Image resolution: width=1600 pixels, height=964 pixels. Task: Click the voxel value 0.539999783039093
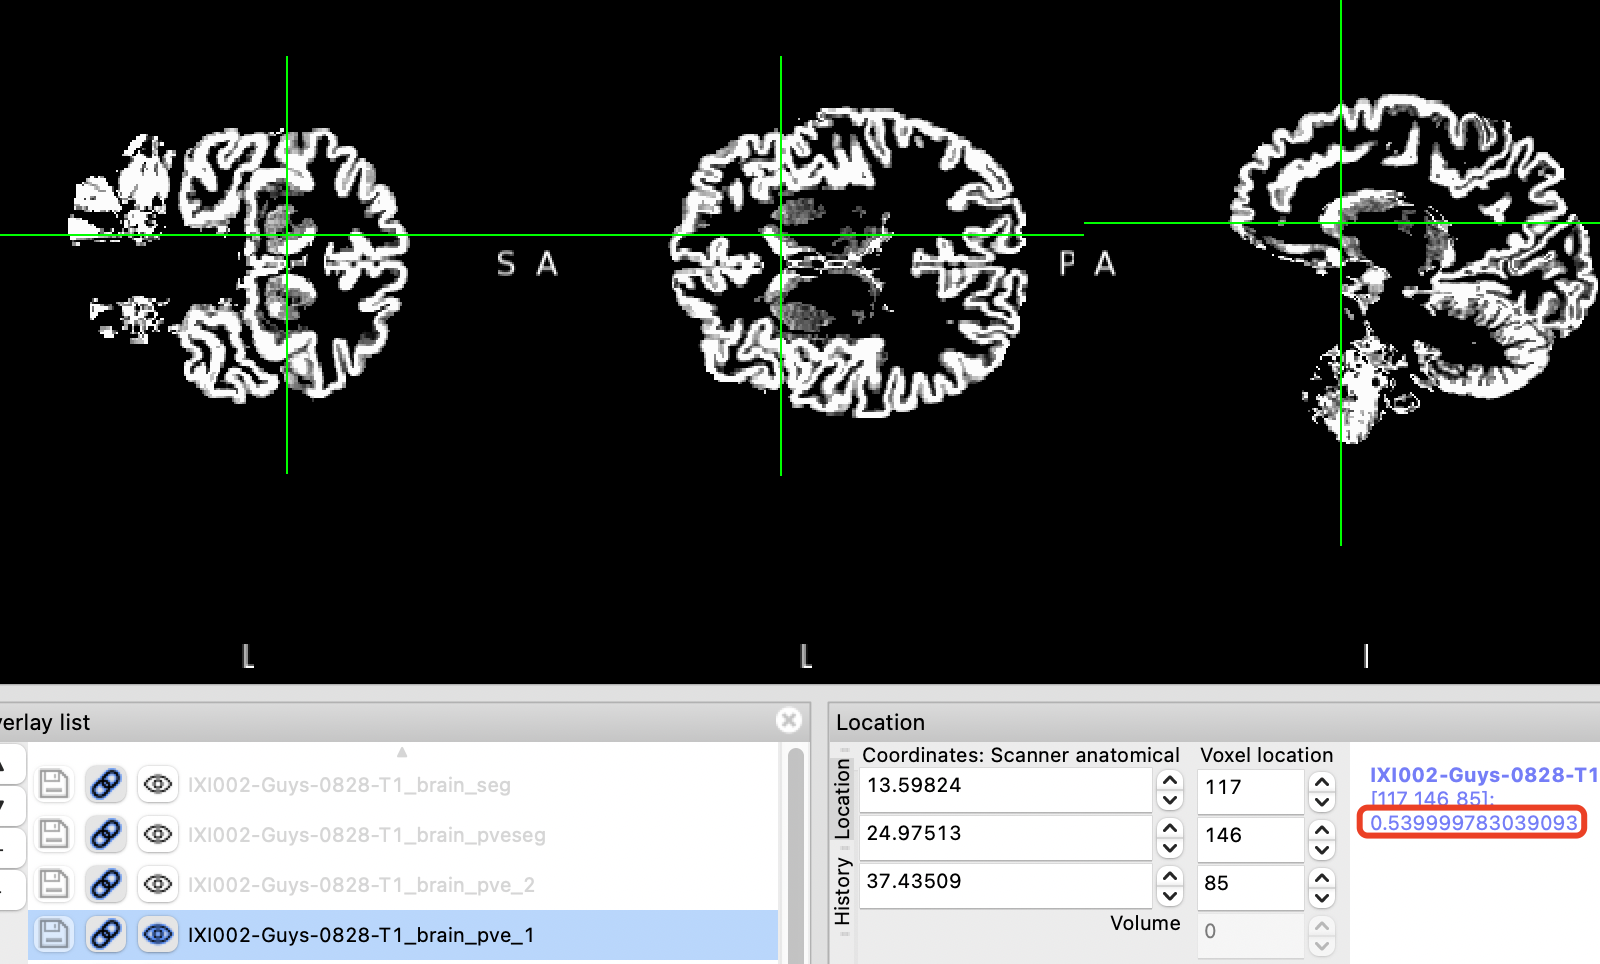pos(1473,823)
